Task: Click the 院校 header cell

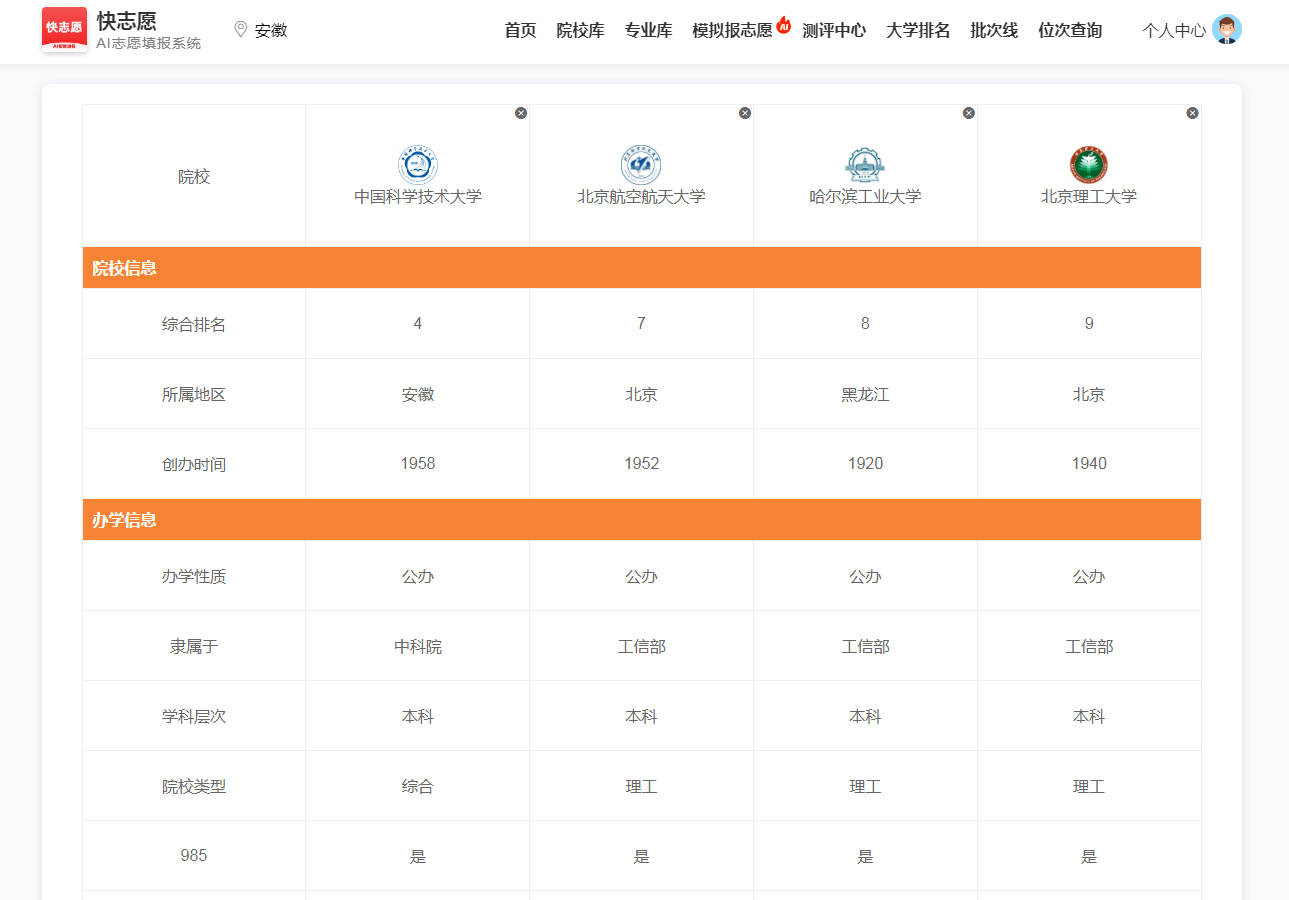Action: pyautogui.click(x=194, y=176)
